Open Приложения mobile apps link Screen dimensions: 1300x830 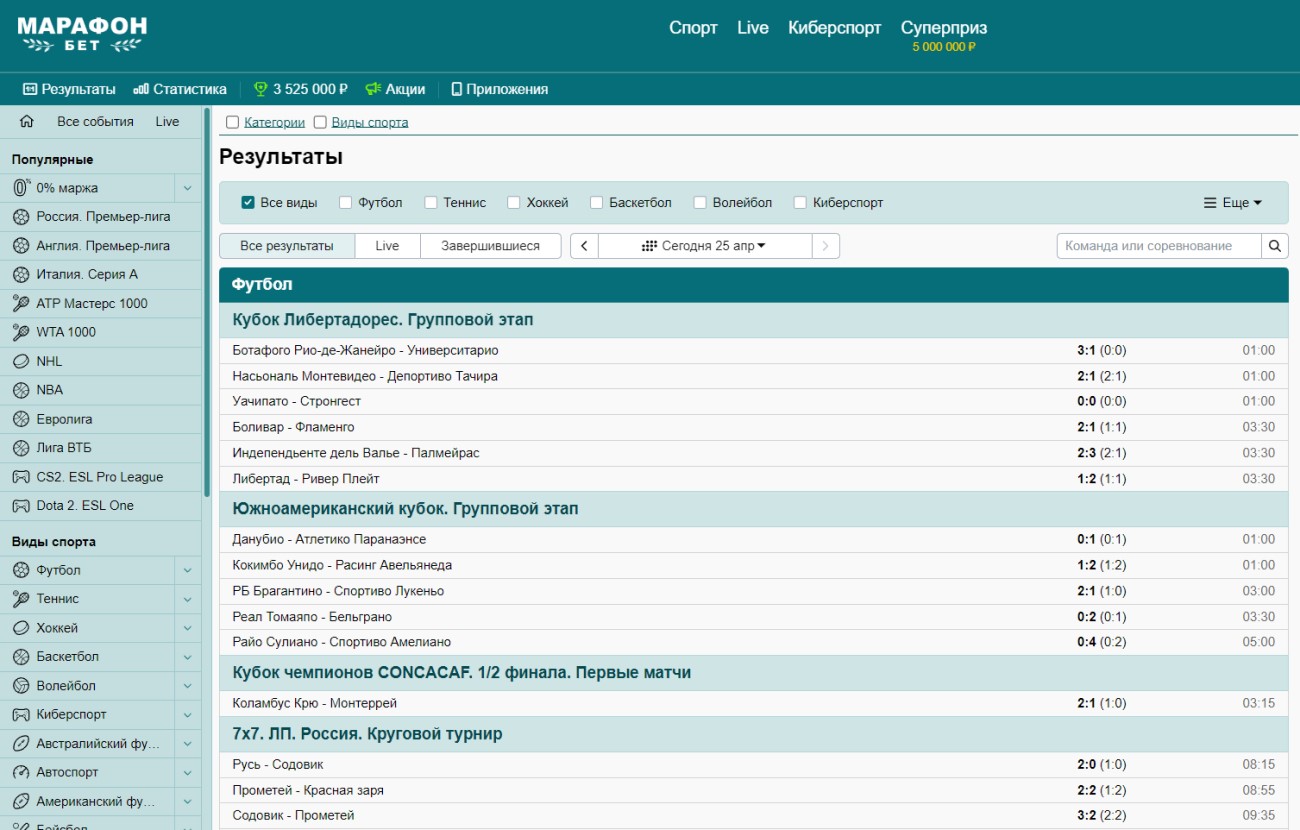499,89
